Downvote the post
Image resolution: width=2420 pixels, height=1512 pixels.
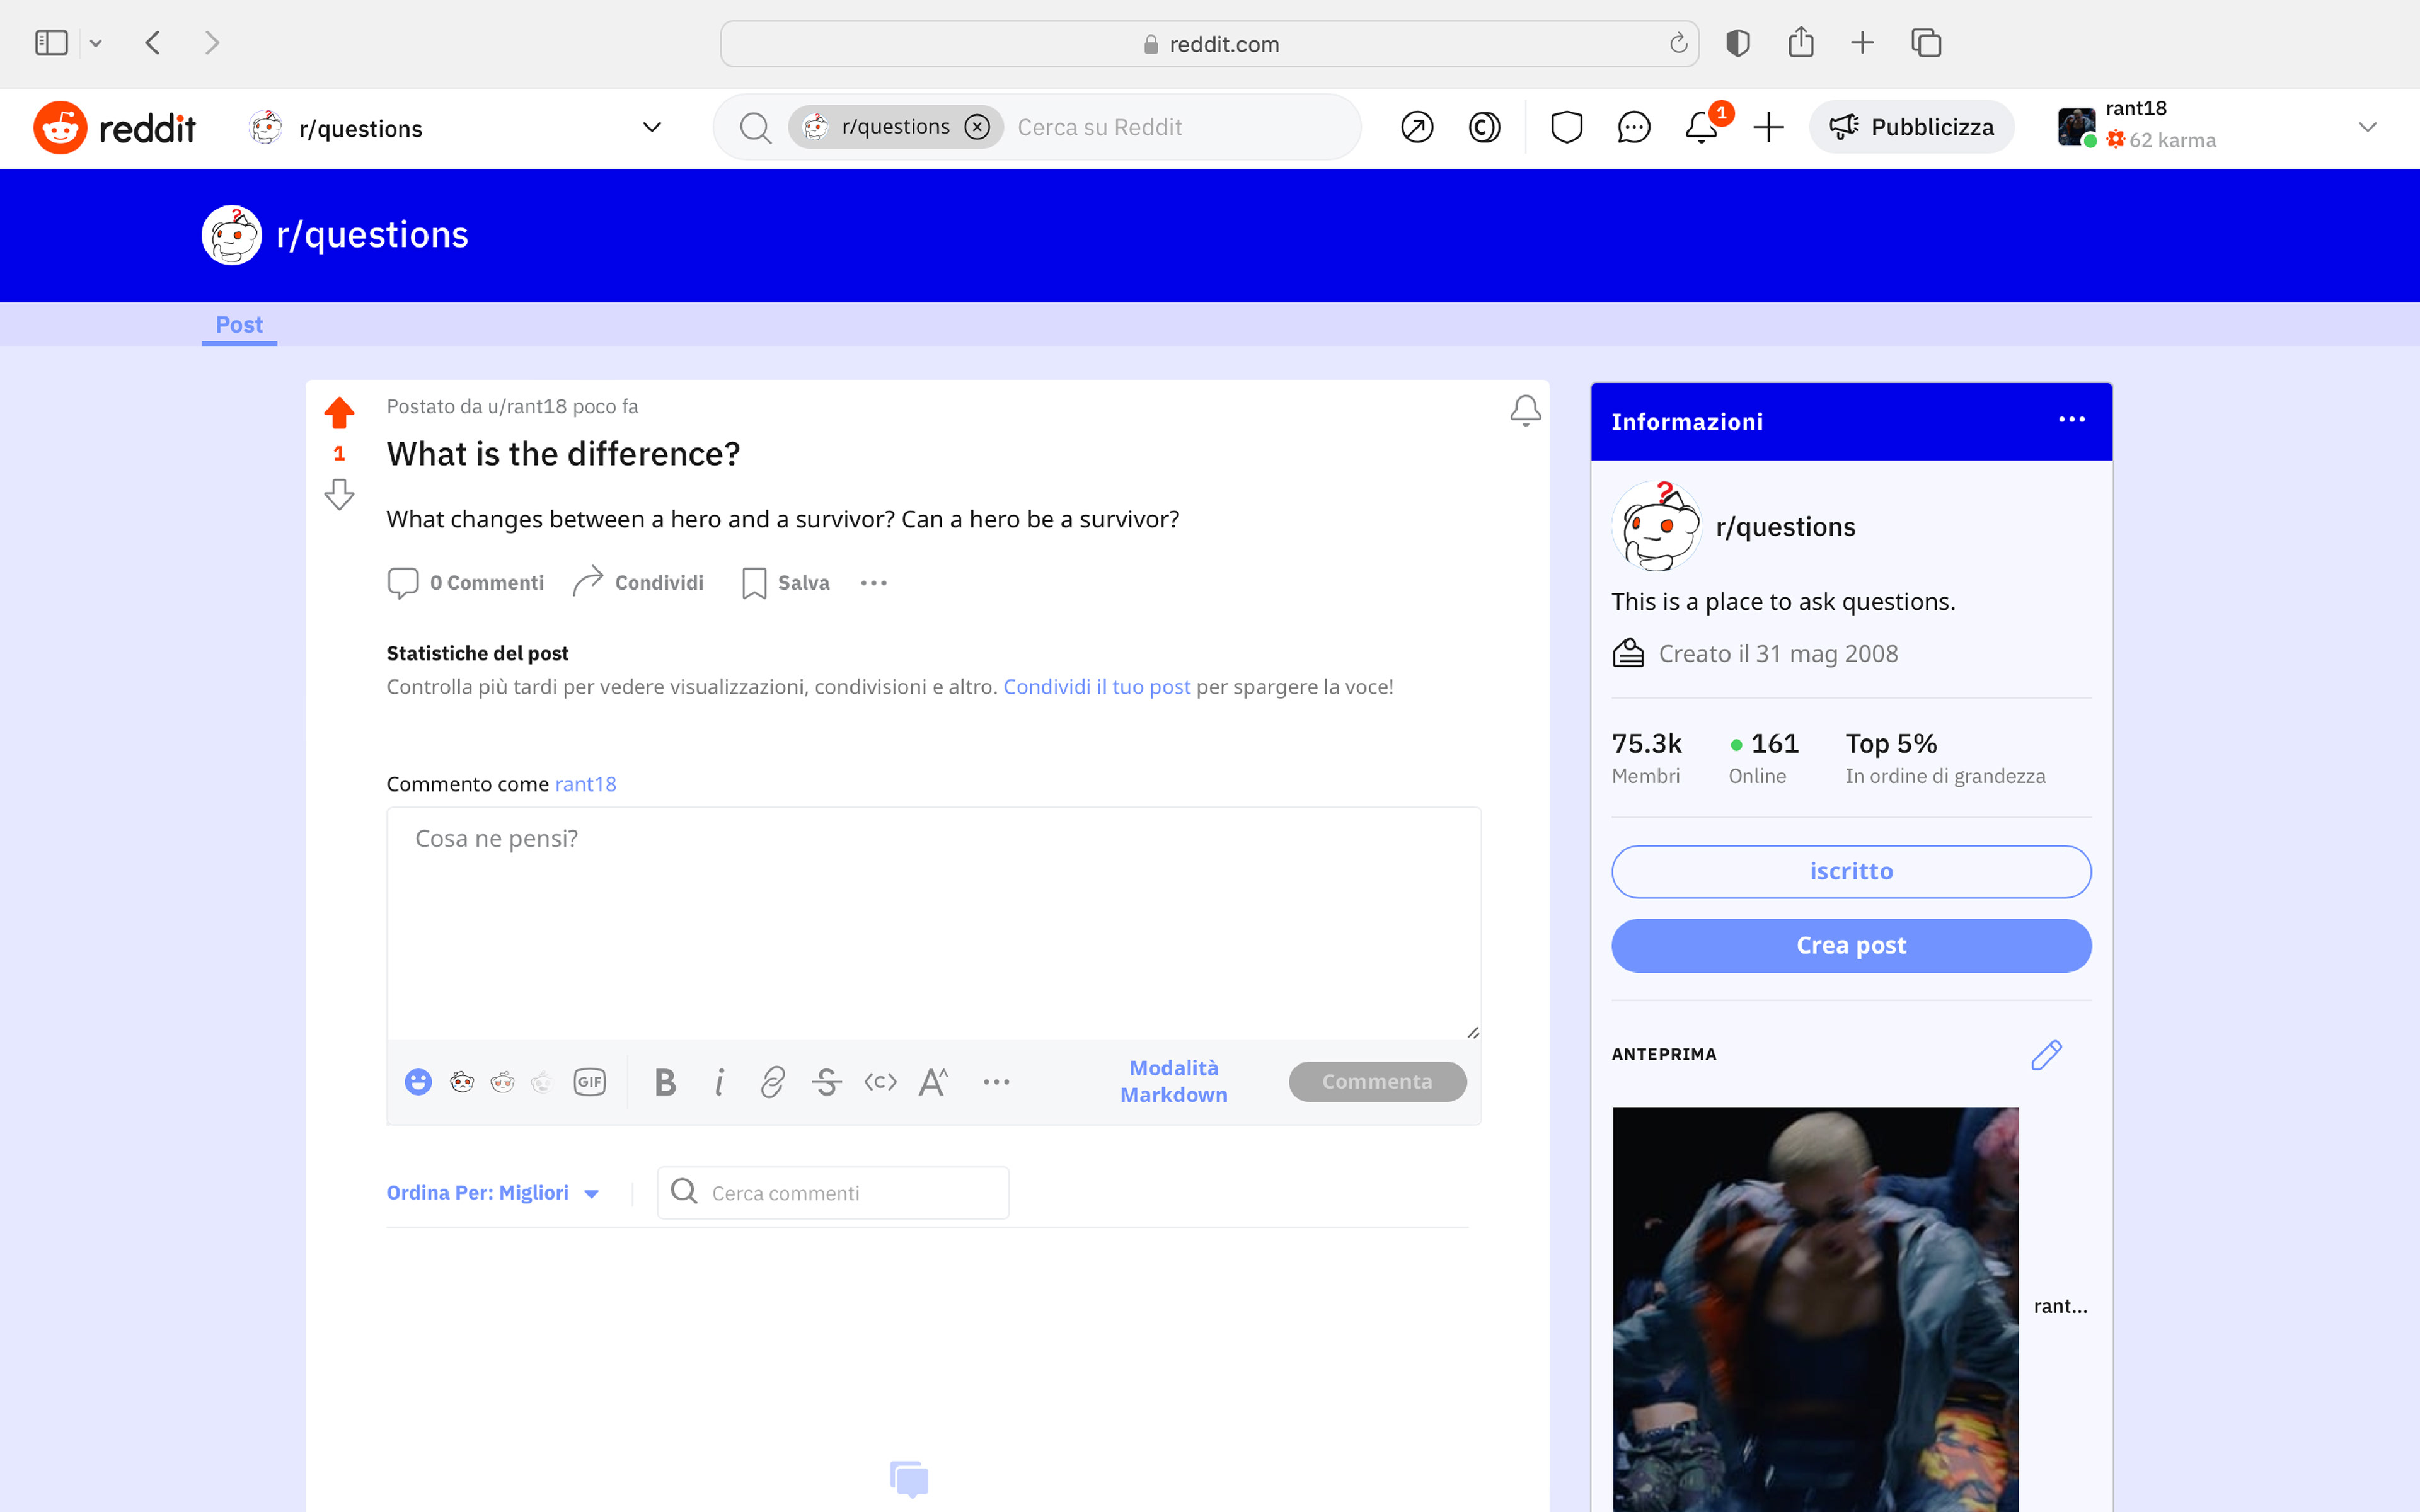pos(339,494)
